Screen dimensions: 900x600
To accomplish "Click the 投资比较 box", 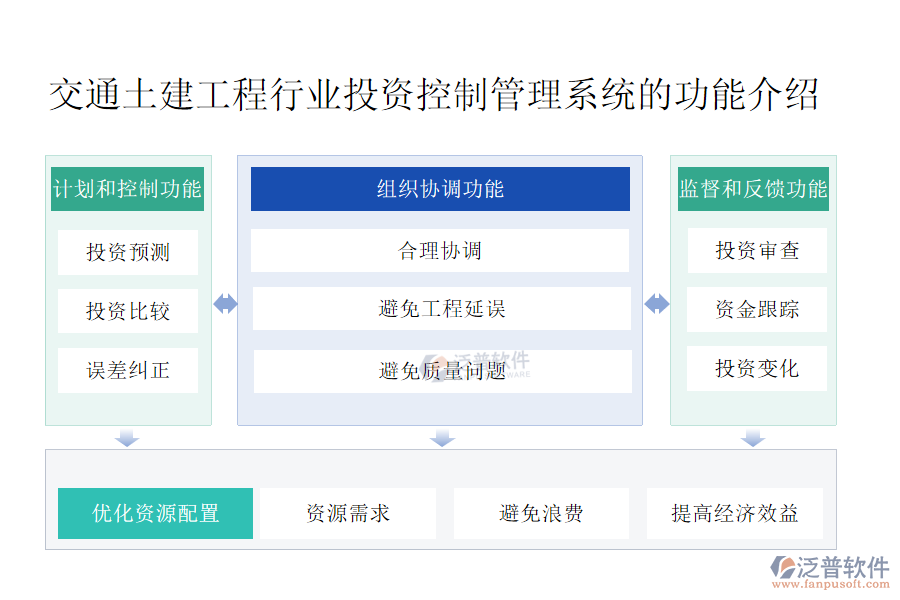I will [127, 311].
